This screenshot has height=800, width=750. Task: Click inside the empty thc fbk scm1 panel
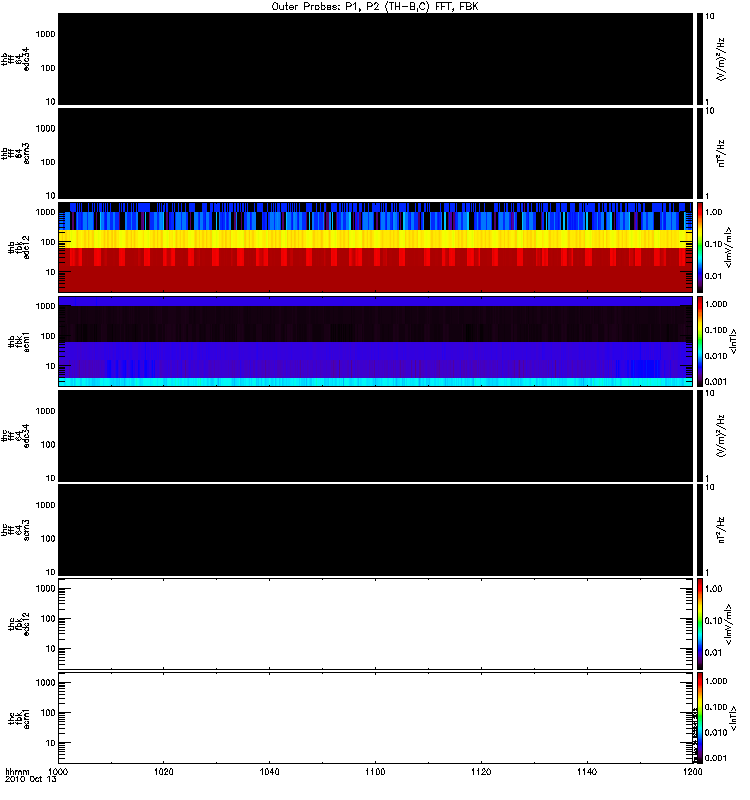[375, 717]
